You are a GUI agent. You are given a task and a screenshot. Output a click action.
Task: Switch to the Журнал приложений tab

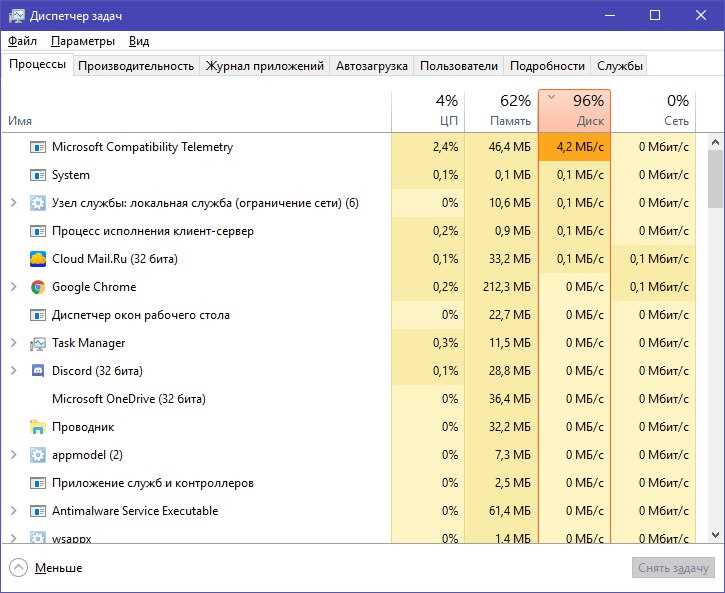[x=264, y=66]
